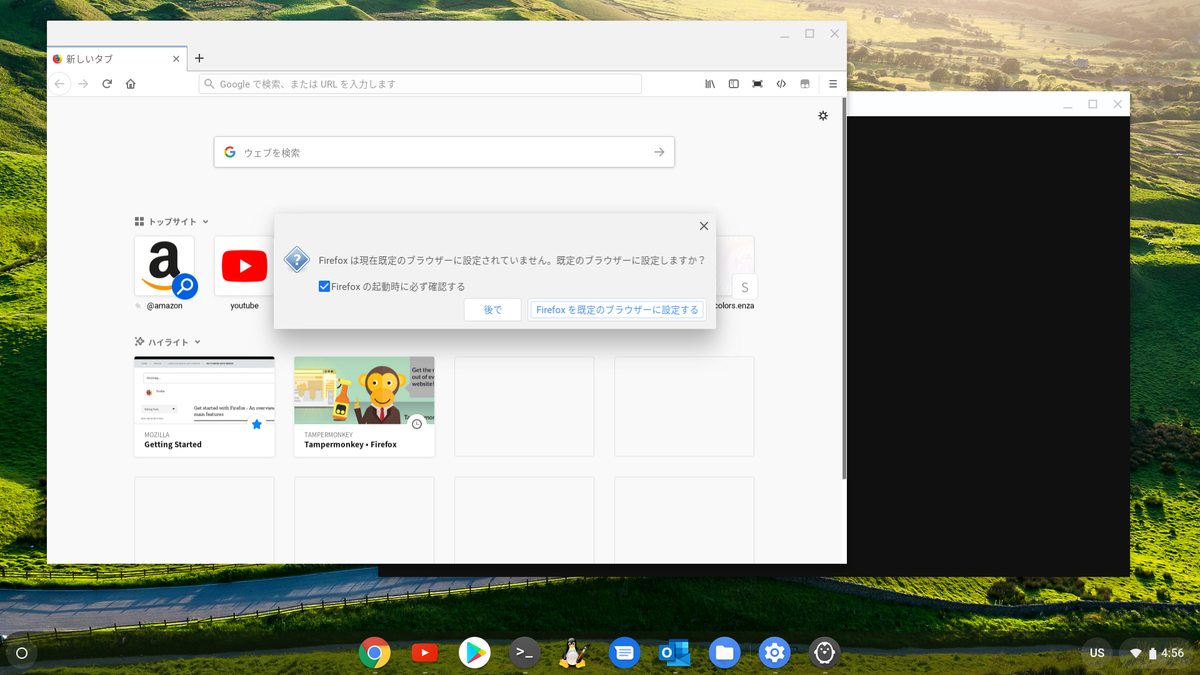
Task: Open the Getting Started highlight card
Action: (204, 407)
